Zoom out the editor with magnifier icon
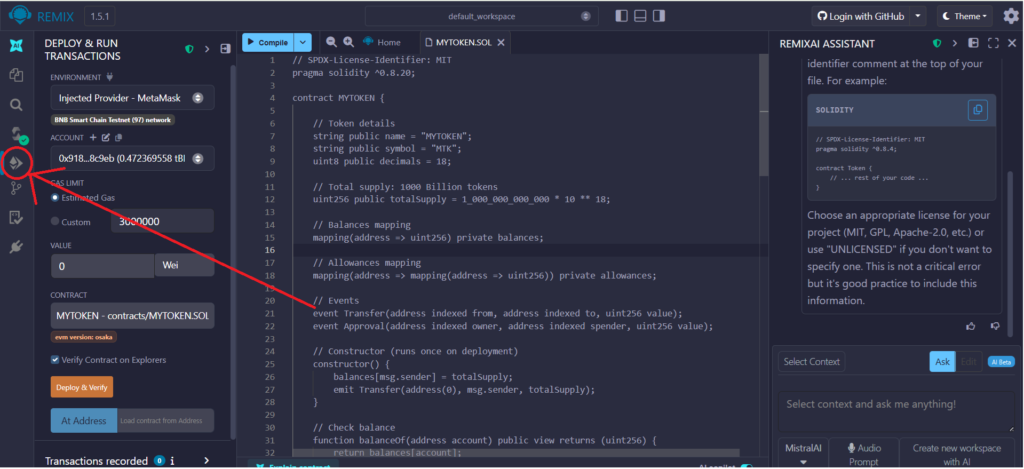Viewport: 1024px width, 469px height. point(329,42)
